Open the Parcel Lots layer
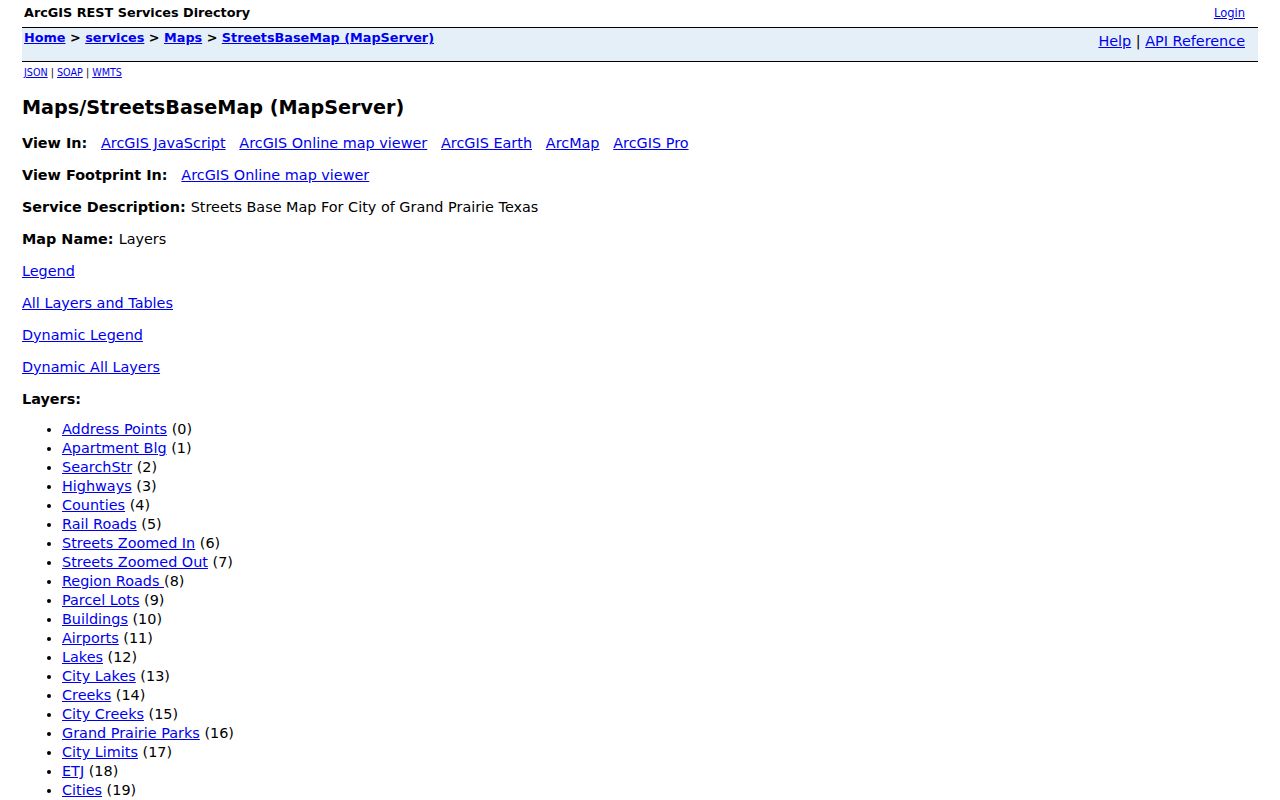 (101, 600)
